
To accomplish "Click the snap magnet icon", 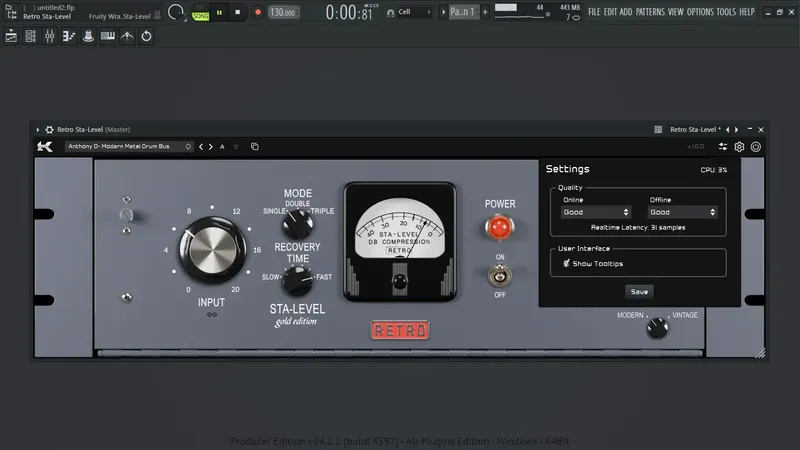I will point(390,13).
